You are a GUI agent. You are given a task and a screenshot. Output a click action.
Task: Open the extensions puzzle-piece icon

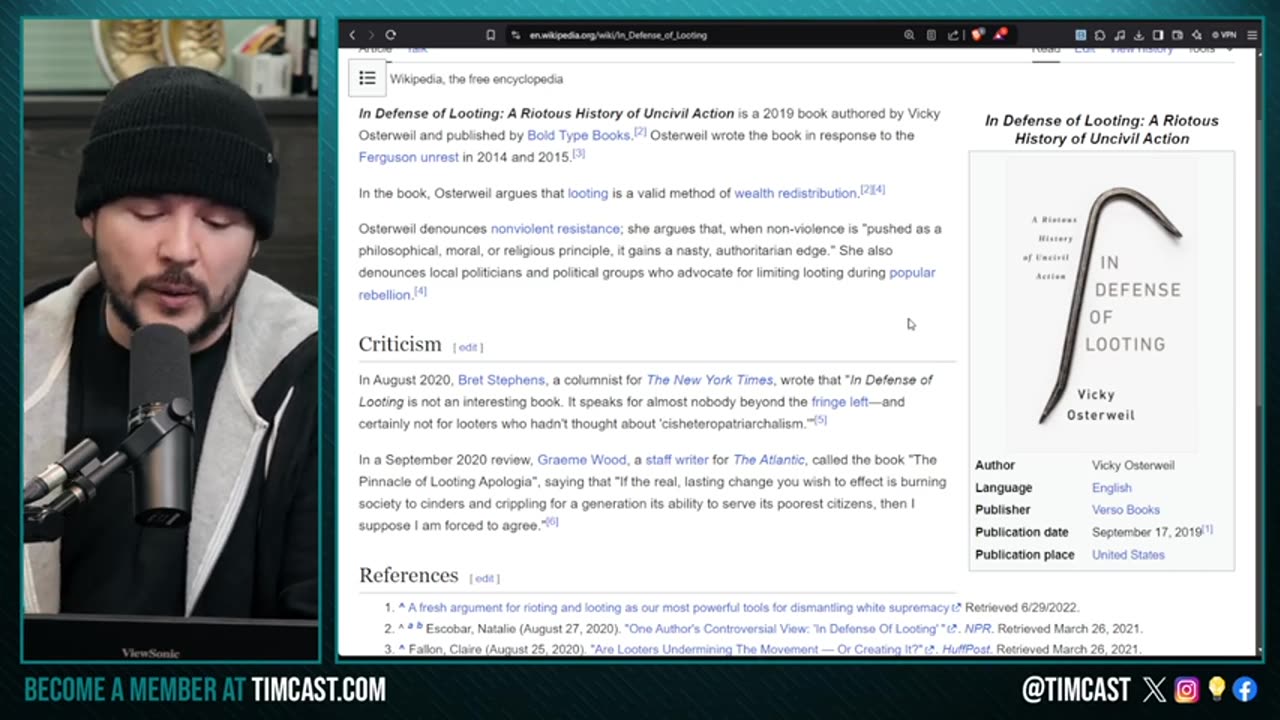coord(1100,35)
